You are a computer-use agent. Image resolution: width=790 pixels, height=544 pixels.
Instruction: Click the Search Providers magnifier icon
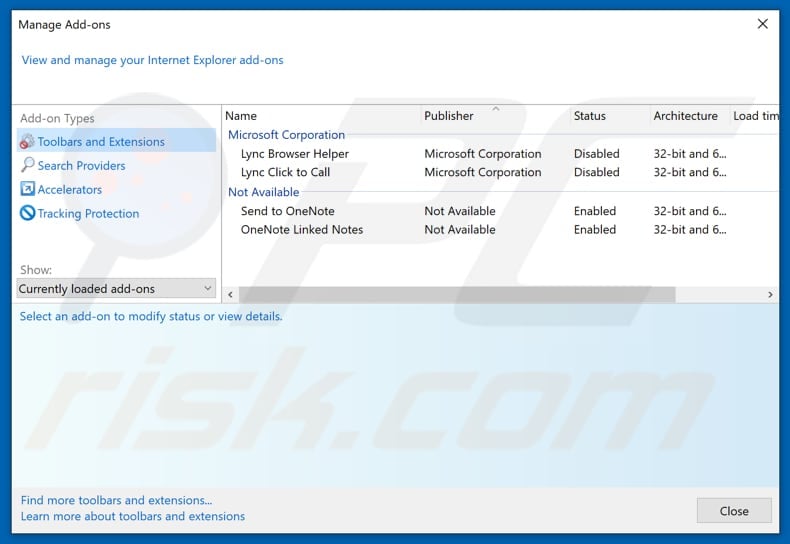[x=27, y=165]
